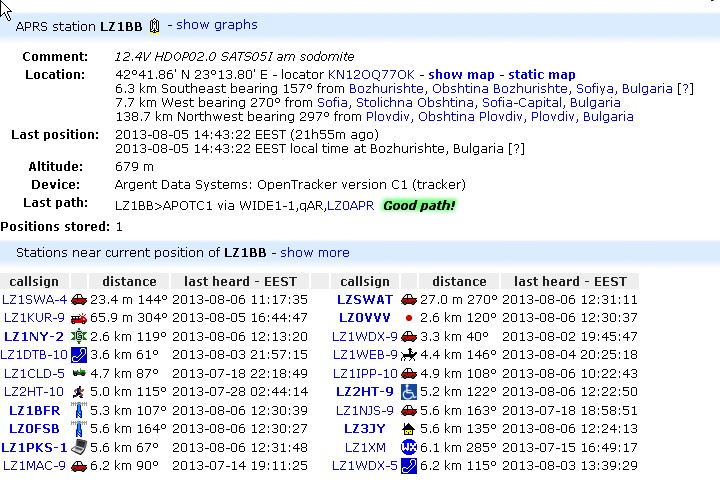Click the KN12OQ77OK locator link
The width and height of the screenshot is (720, 483).
pos(372,75)
